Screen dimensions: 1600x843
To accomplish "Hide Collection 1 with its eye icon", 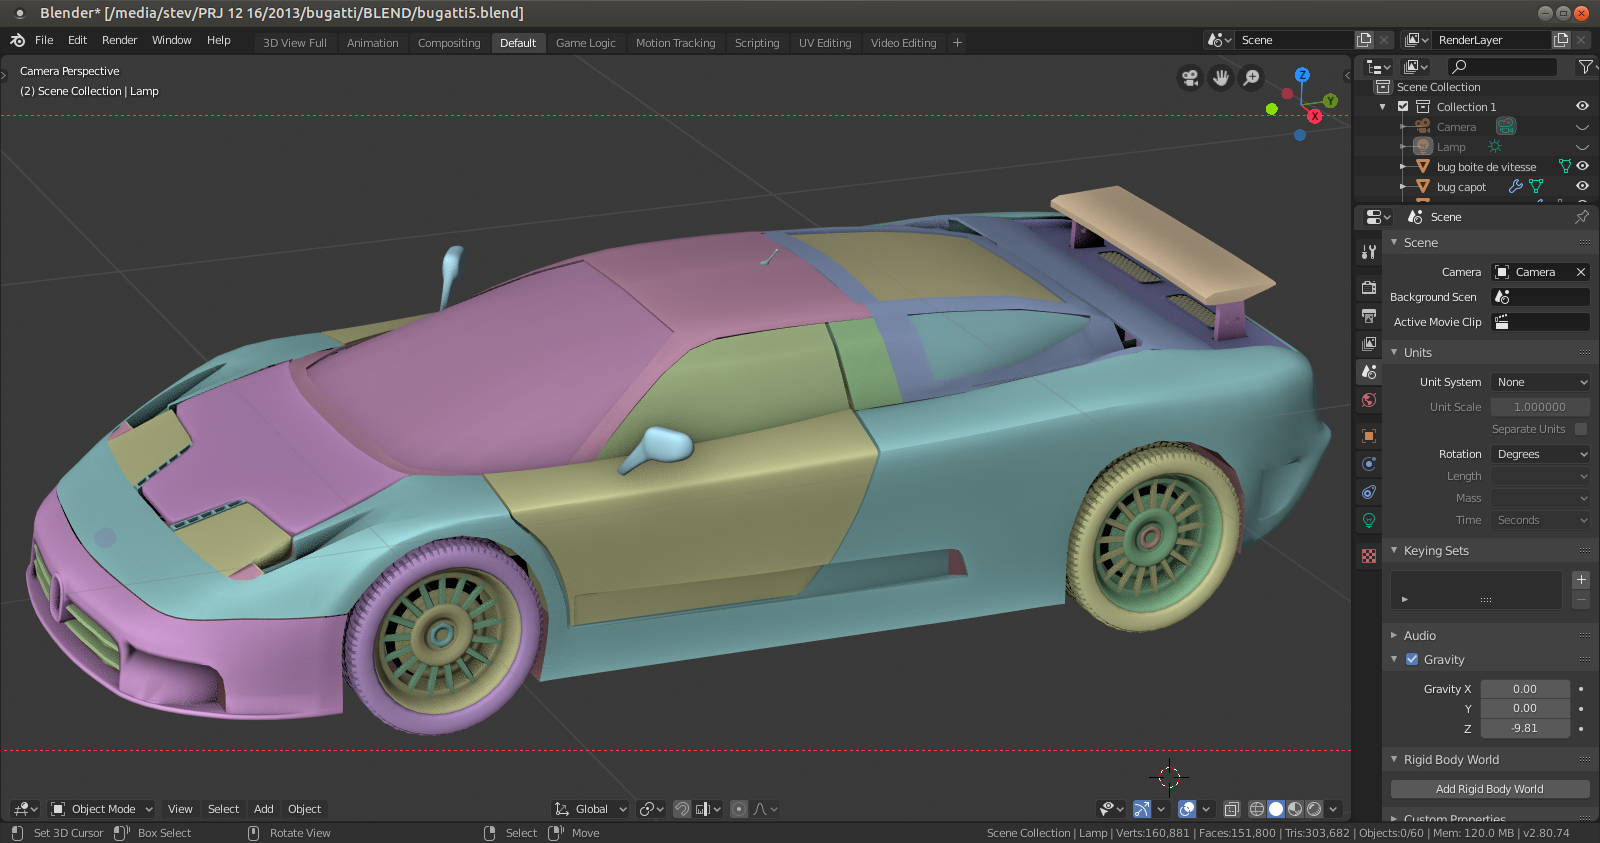I will [1582, 106].
